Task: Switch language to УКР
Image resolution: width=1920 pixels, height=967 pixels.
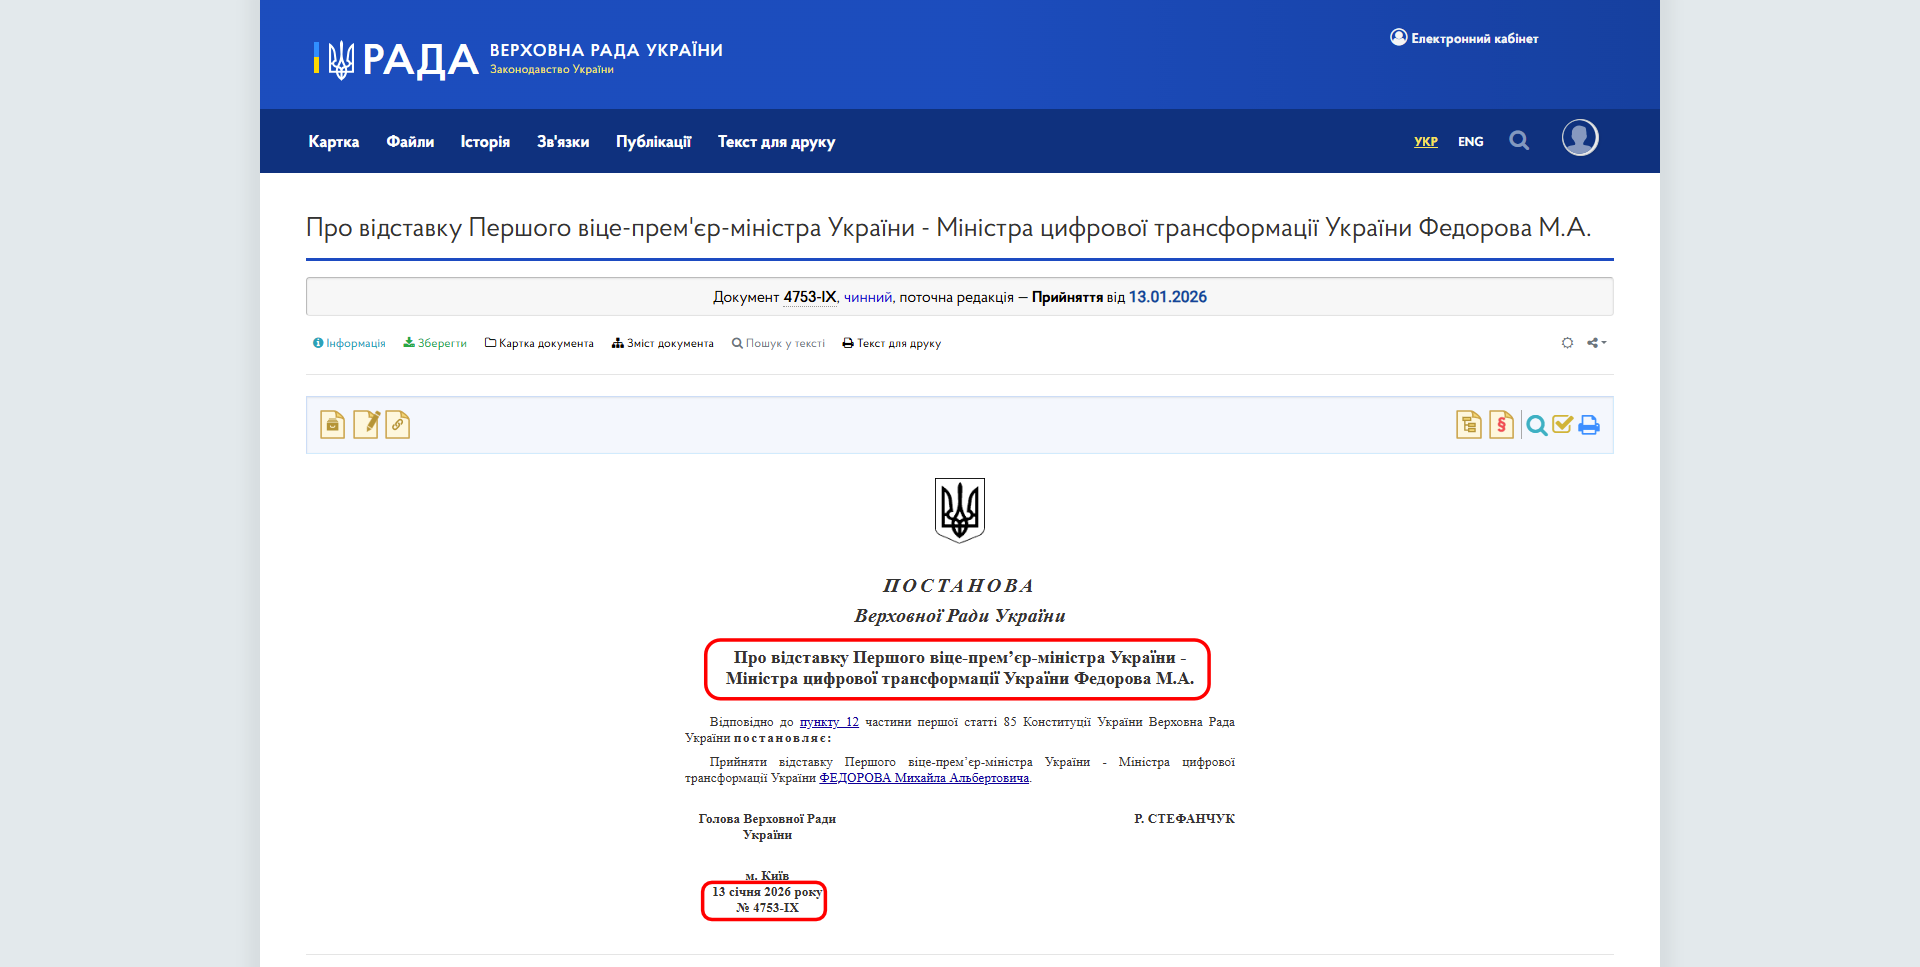Action: click(1426, 142)
